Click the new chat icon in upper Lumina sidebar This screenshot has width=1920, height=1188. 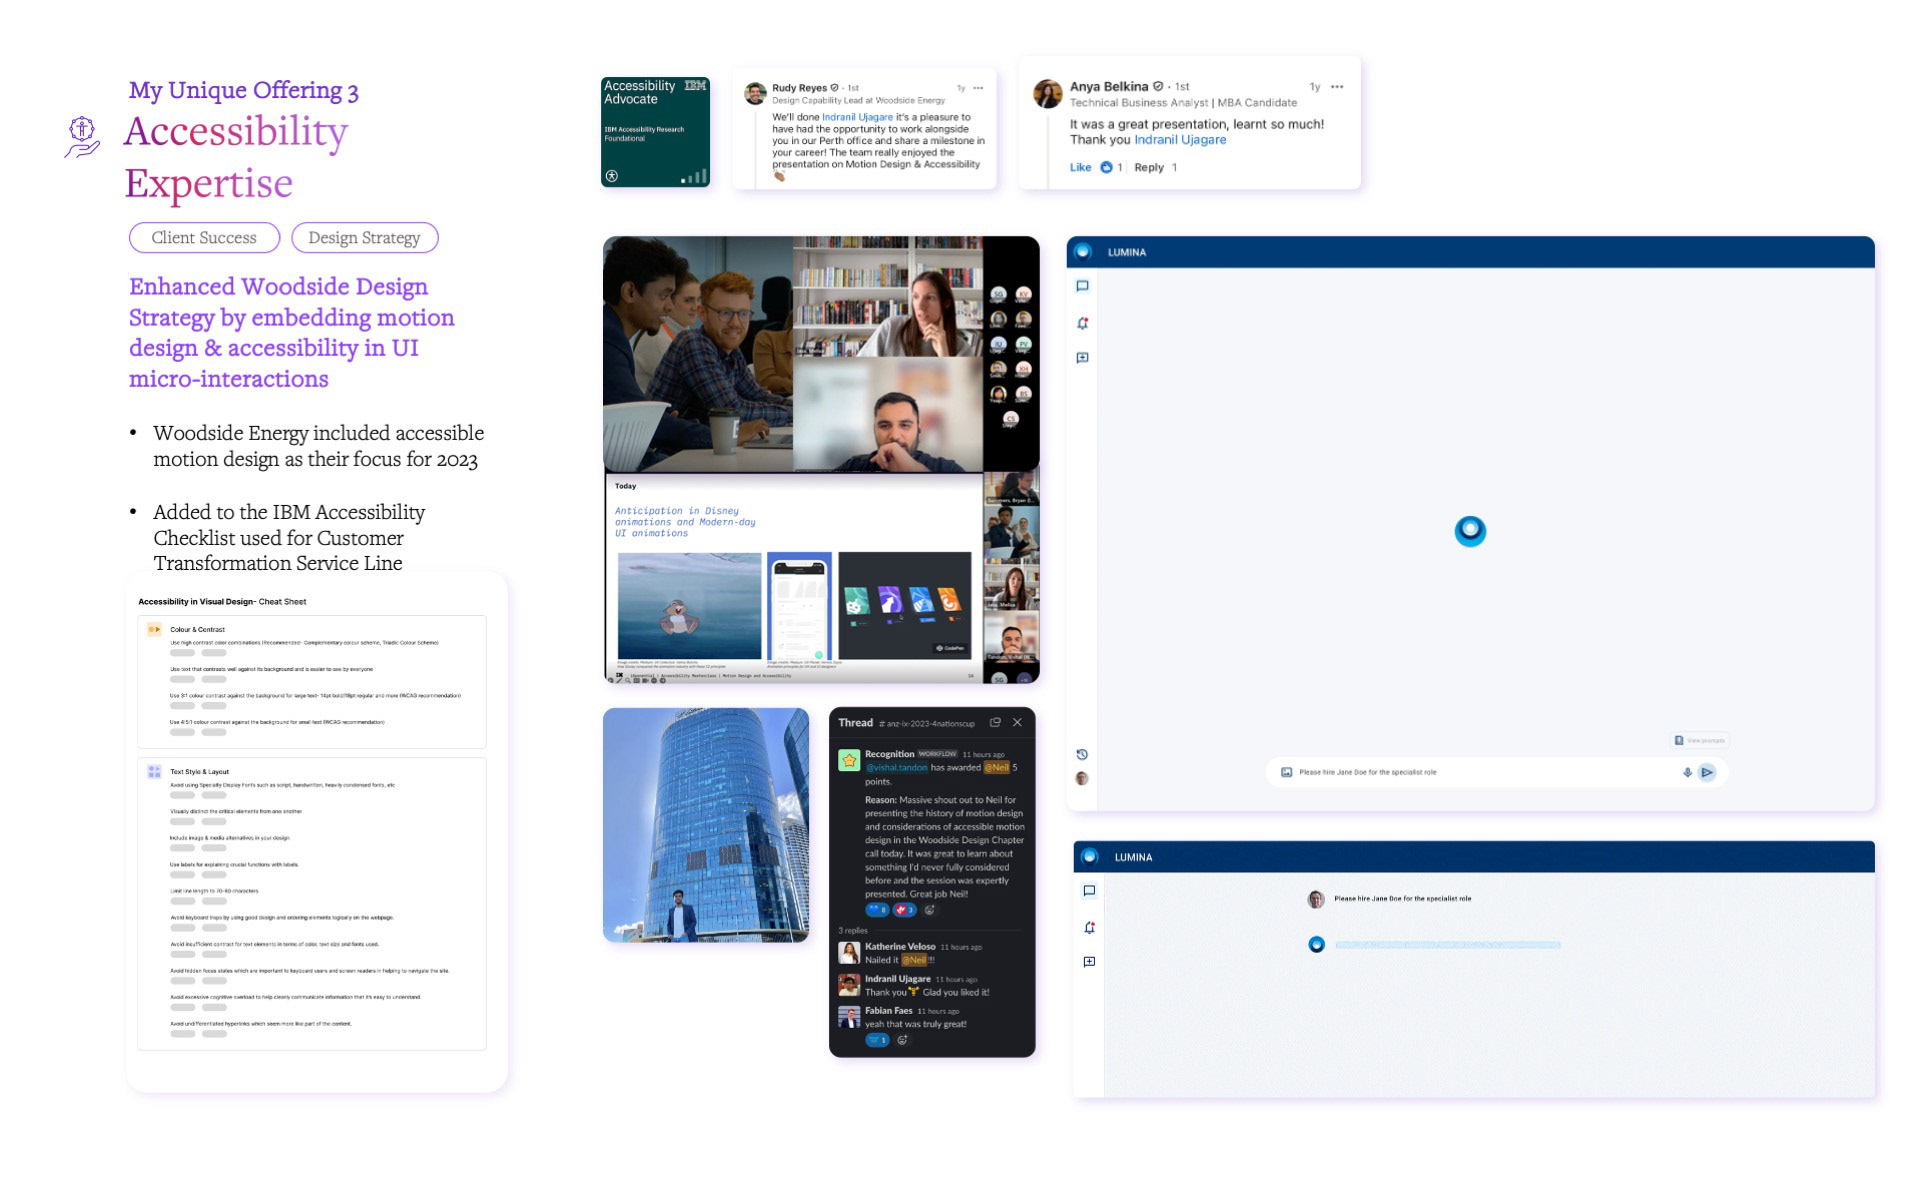tap(1082, 358)
